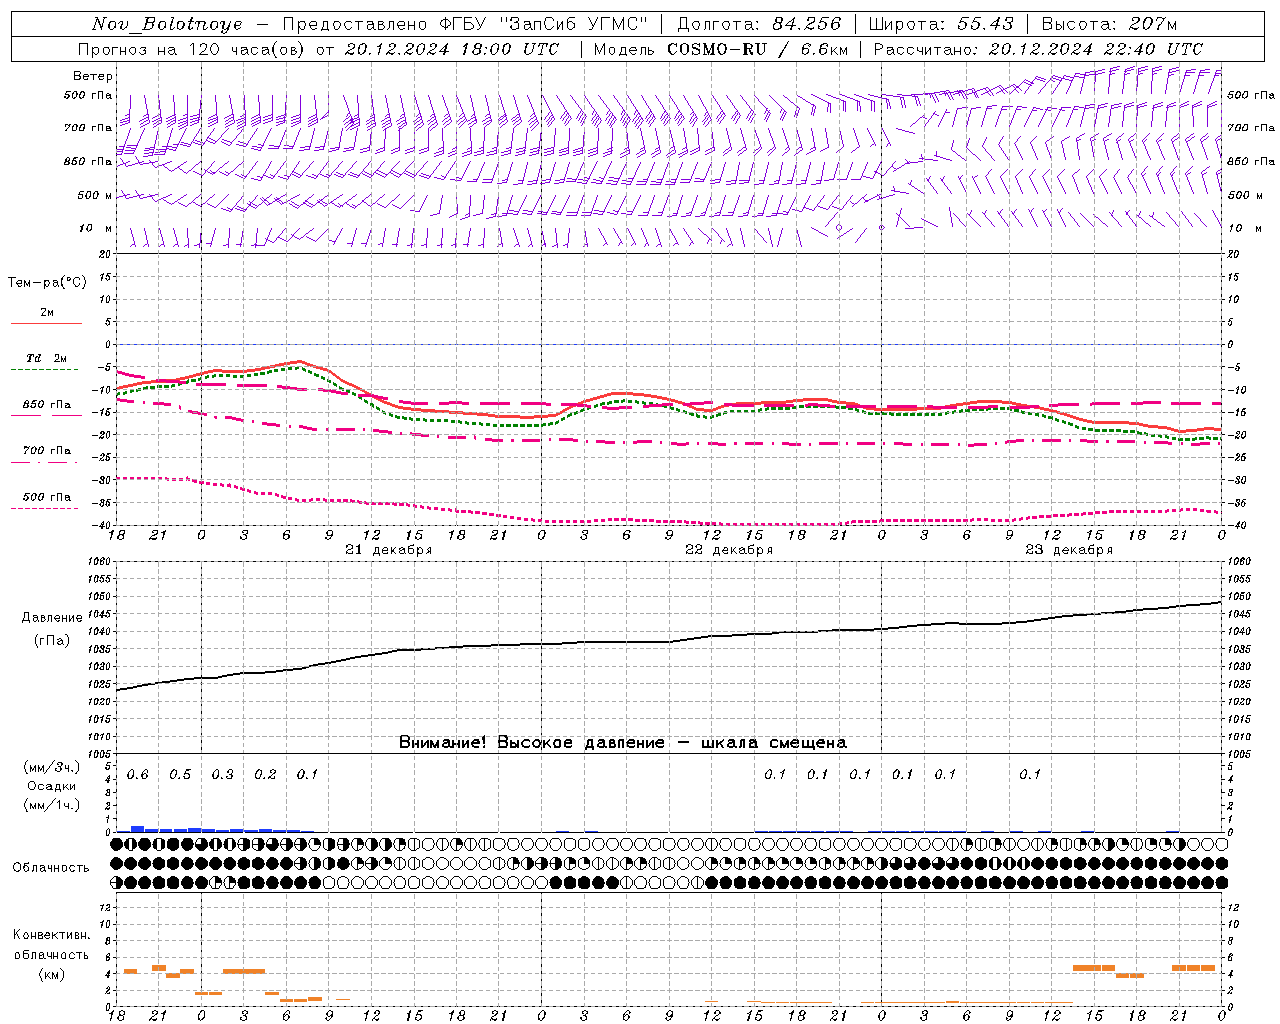Screen dimensions: 1280x1024
Task: Click the Nov_Bolotnoye station title
Action: [167, 24]
